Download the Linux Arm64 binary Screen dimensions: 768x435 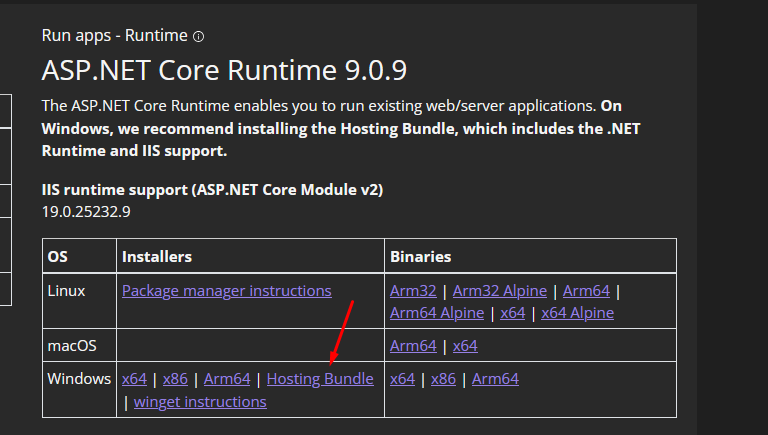coord(586,291)
